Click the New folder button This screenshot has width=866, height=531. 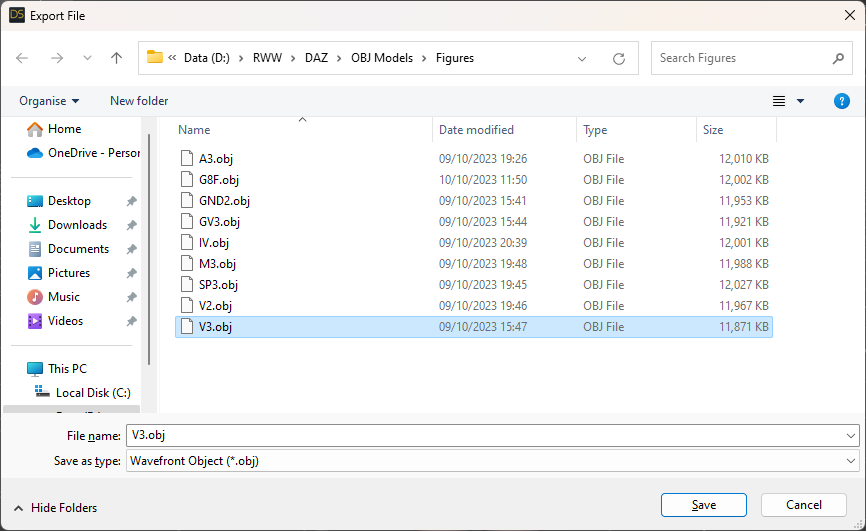139,101
